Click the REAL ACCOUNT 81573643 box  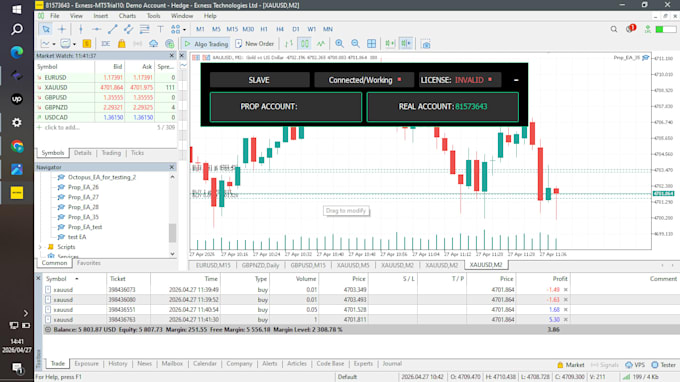(442, 107)
